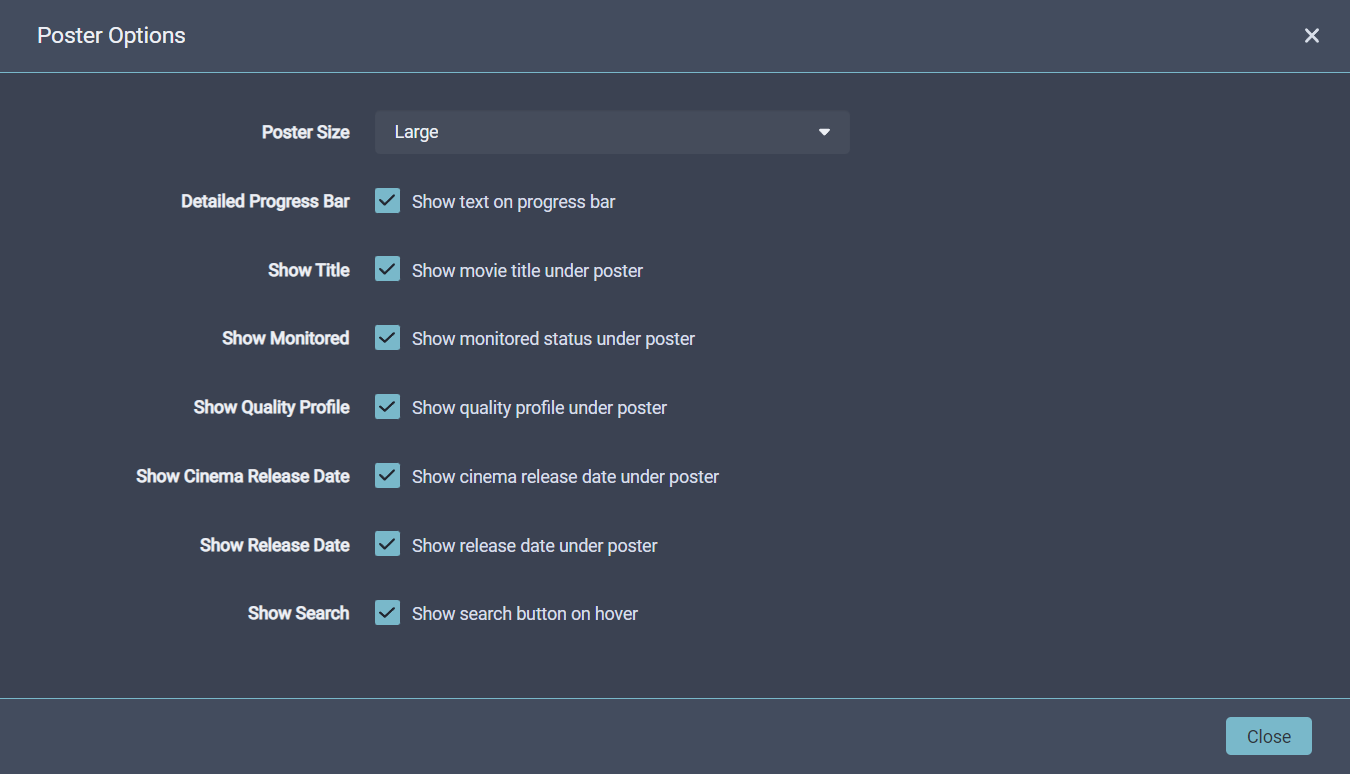Click the 'Show cinema release date under poster' text
The height and width of the screenshot is (774, 1350).
[x=565, y=477]
